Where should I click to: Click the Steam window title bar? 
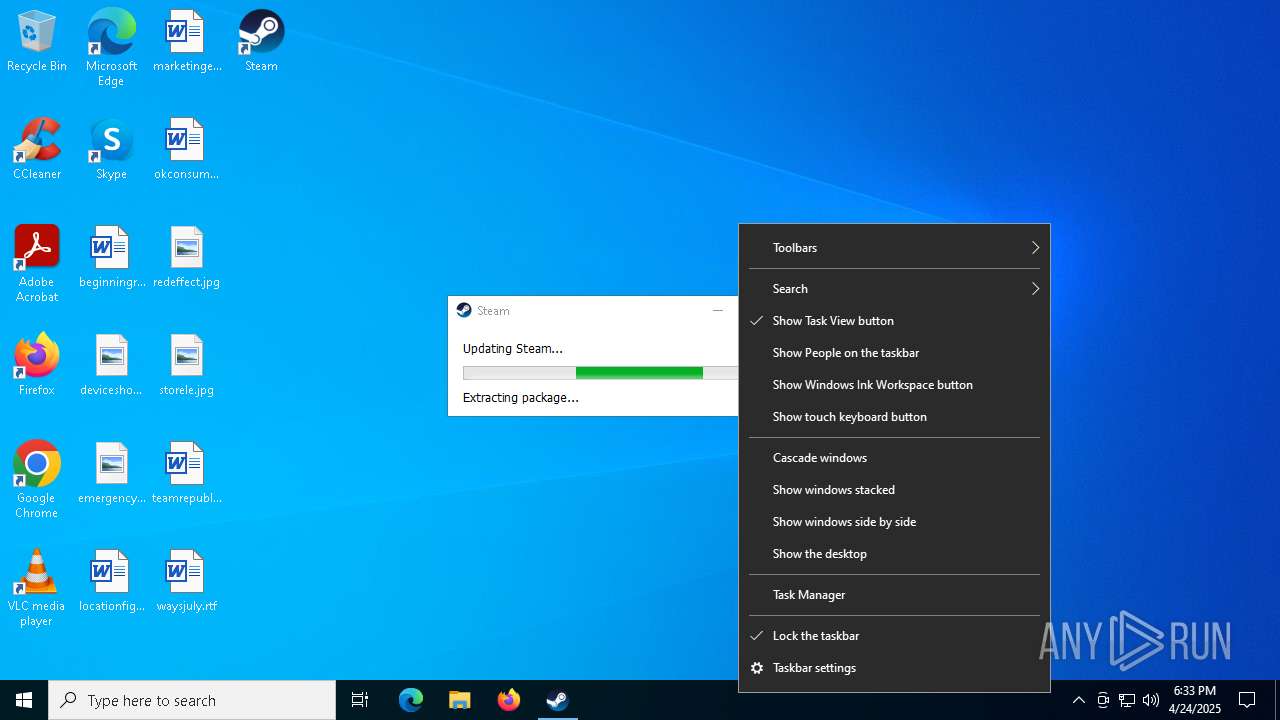coord(592,311)
